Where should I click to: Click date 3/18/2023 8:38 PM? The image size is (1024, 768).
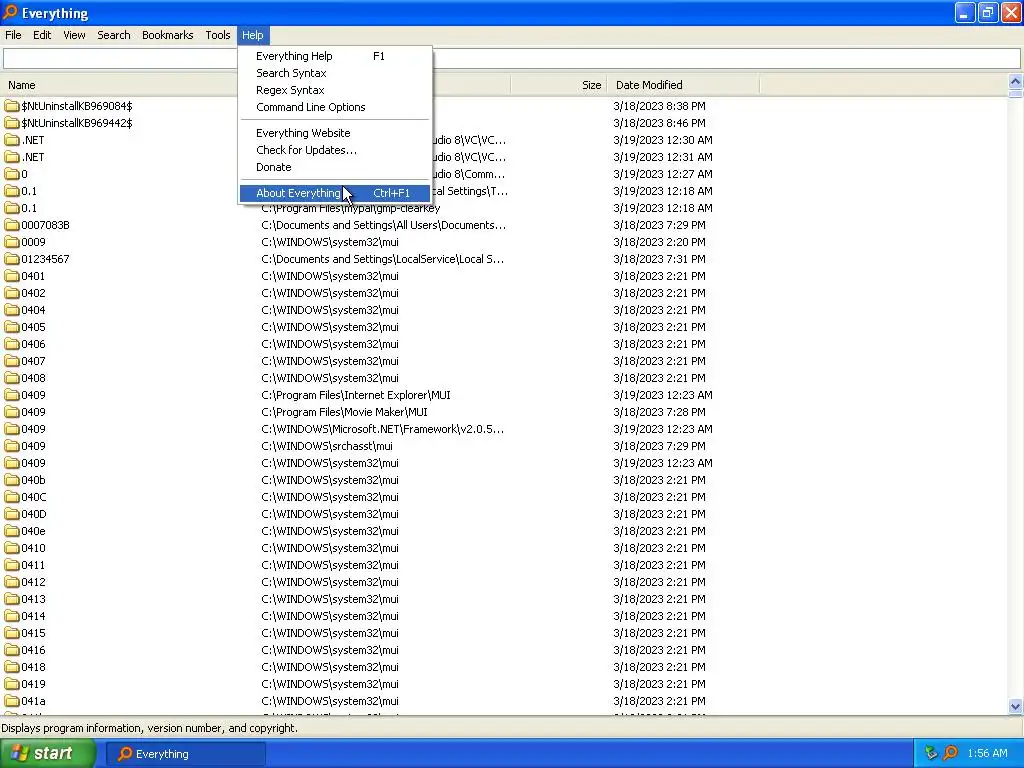click(x=659, y=106)
